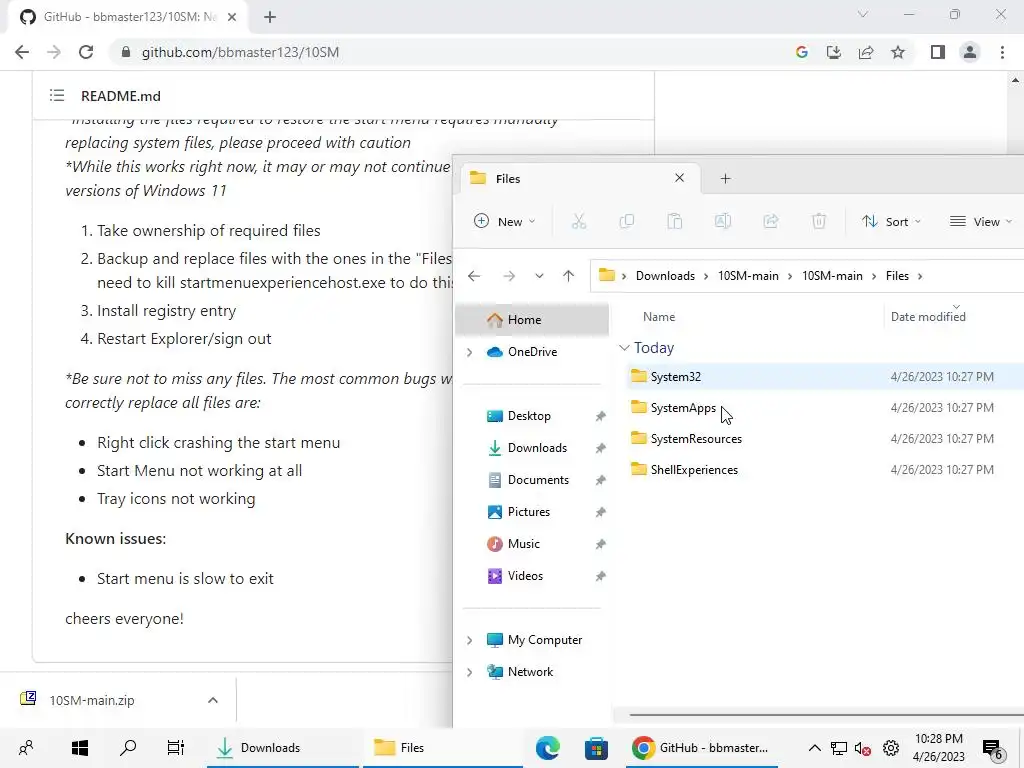Switch to Downloads taskbar window
This screenshot has width=1024, height=768.
coord(282,748)
